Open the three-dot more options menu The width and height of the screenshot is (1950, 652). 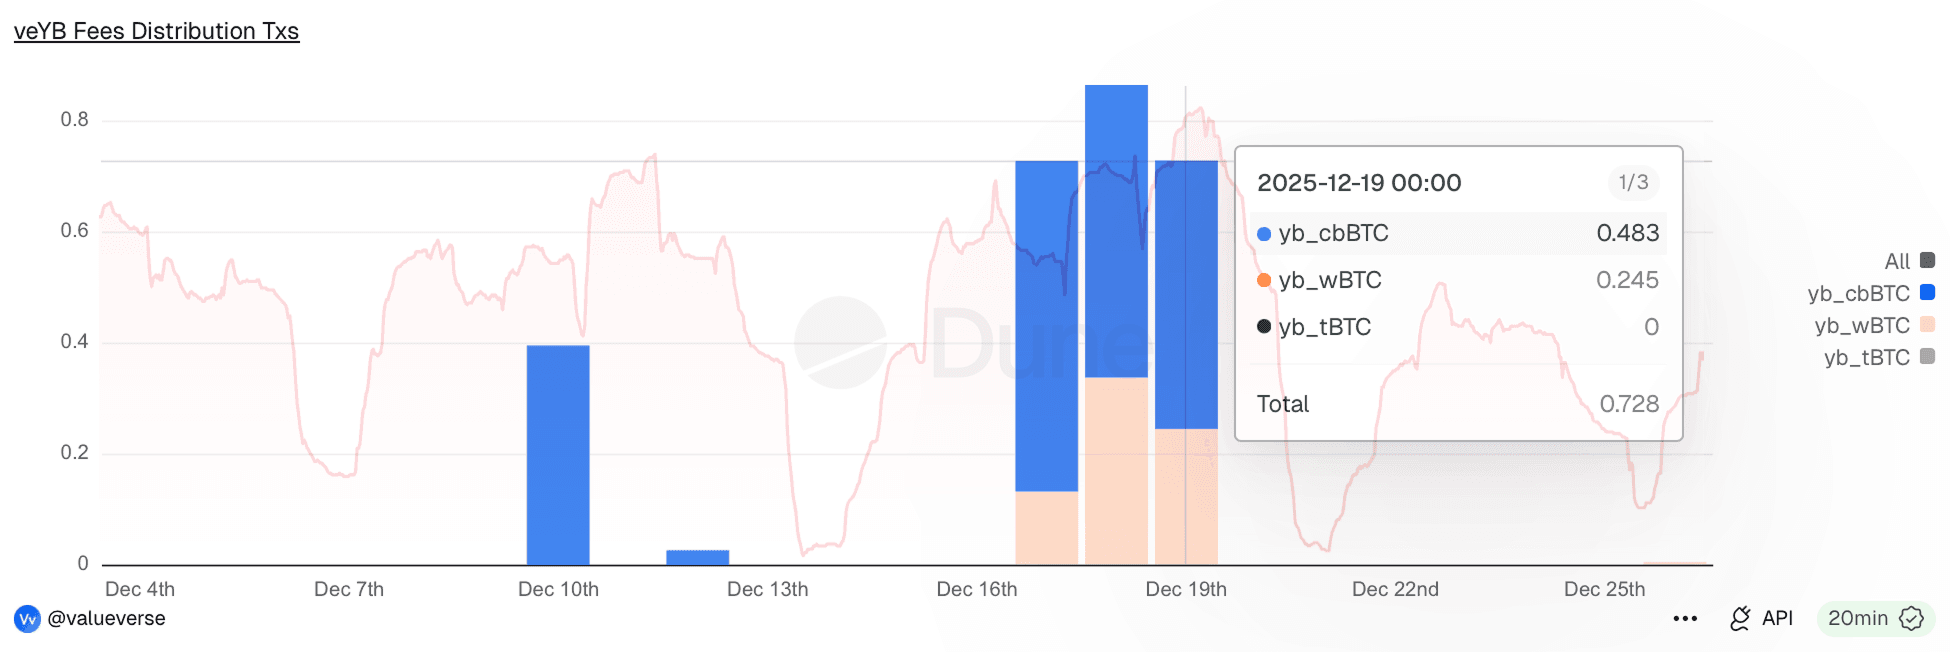pyautogui.click(x=1685, y=619)
